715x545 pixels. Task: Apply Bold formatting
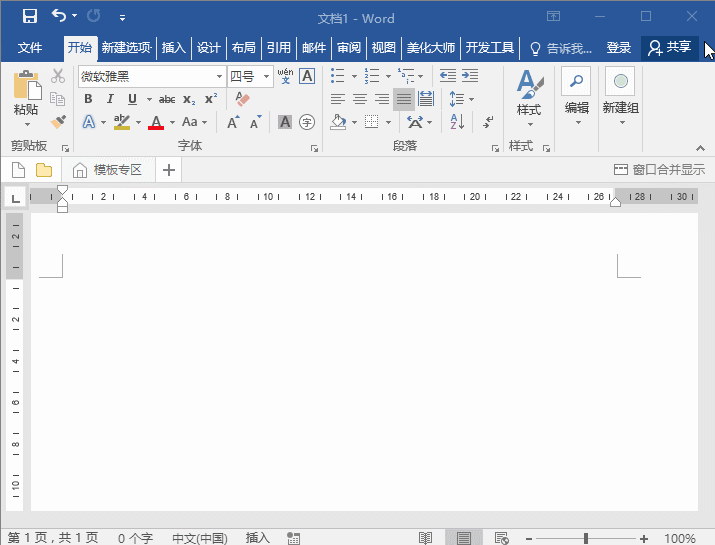88,99
